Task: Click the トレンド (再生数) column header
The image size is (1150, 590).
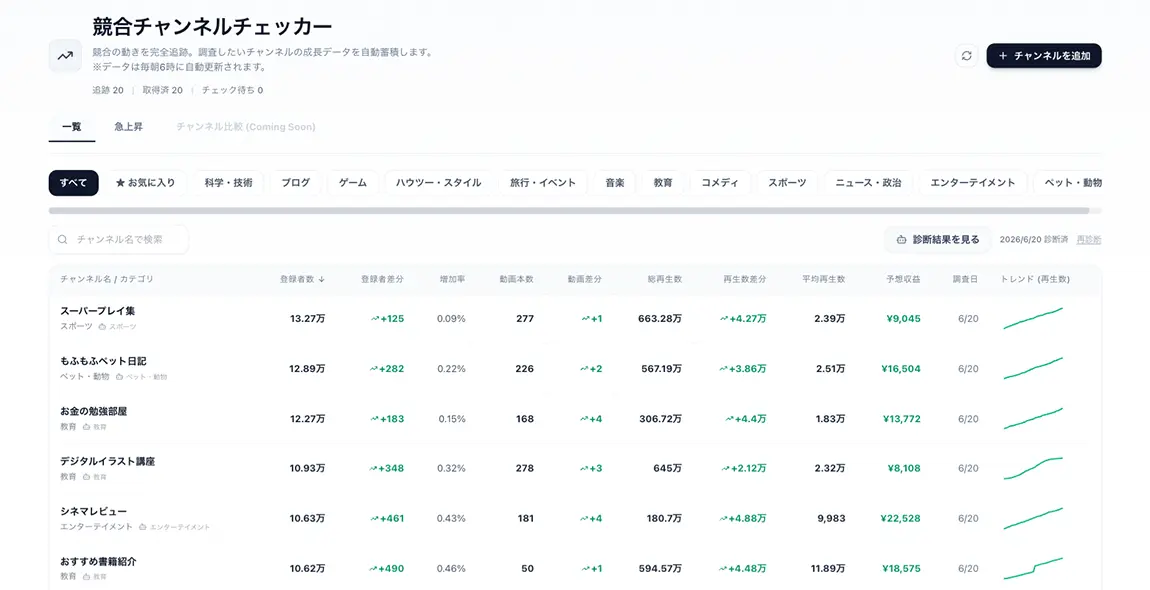Action: point(1035,279)
